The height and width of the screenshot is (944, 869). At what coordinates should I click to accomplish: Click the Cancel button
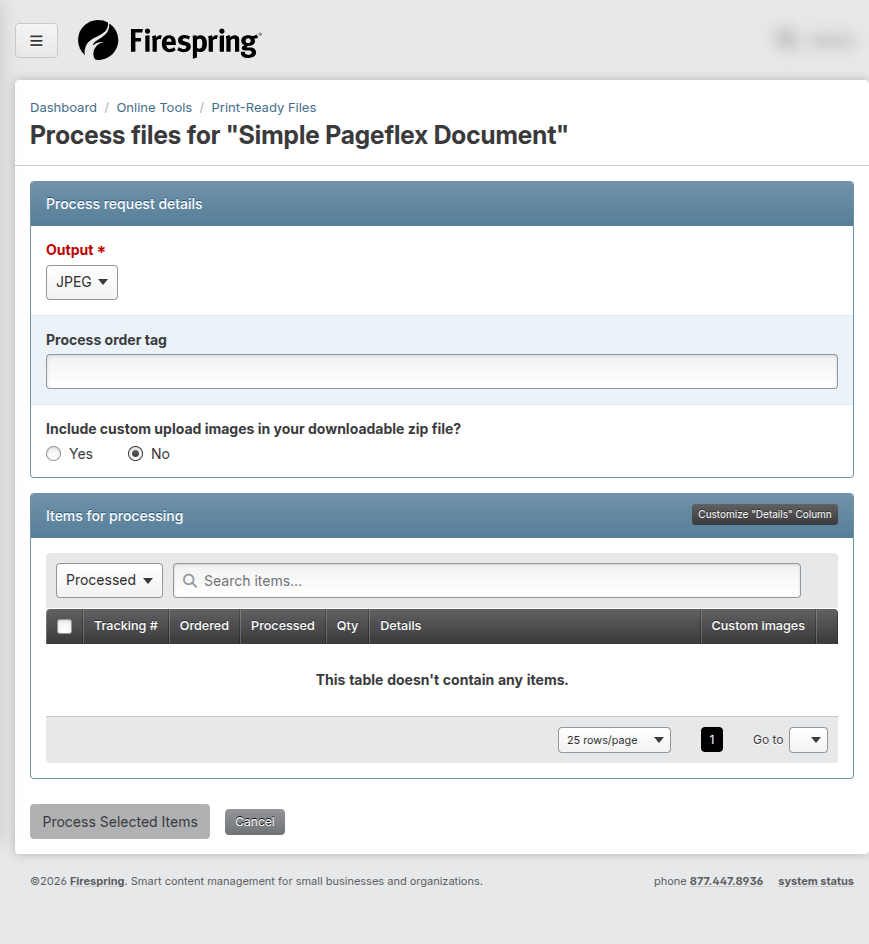click(255, 822)
